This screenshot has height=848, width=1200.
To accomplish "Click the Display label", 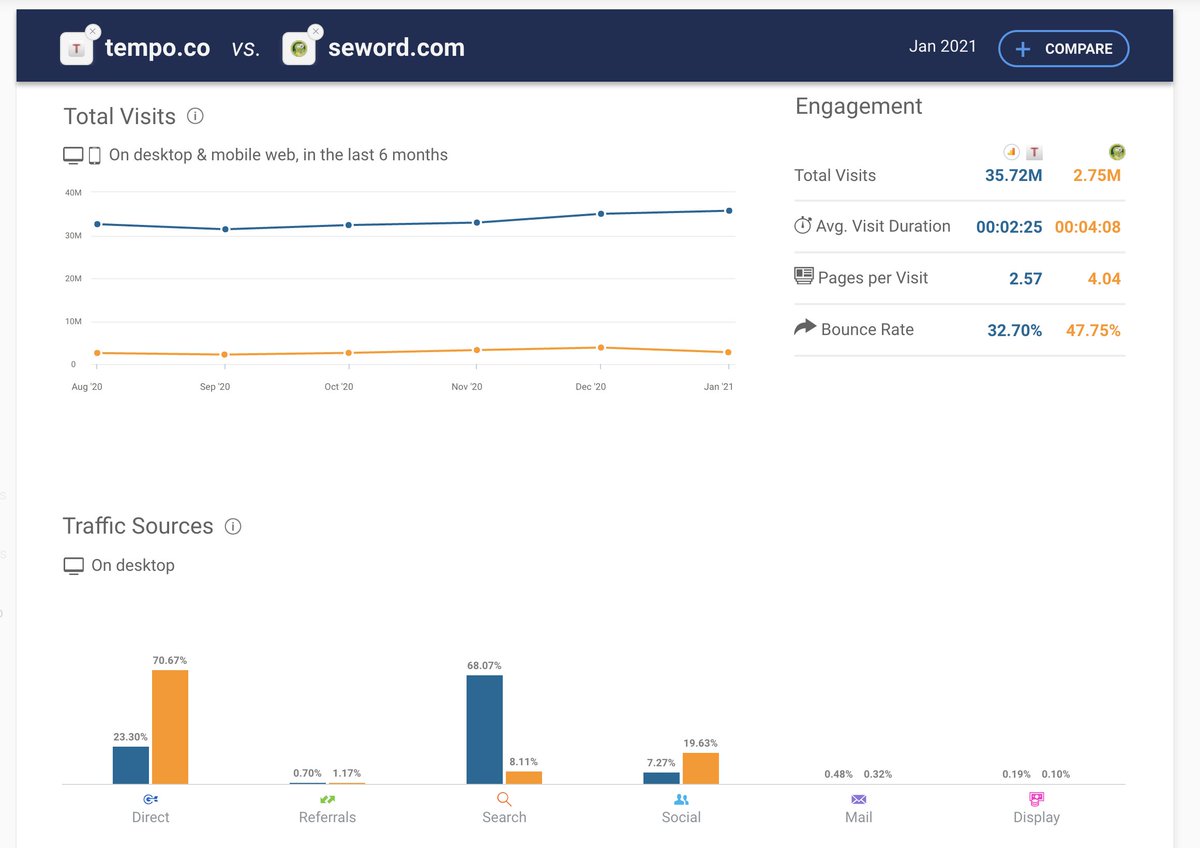I will 1036,817.
